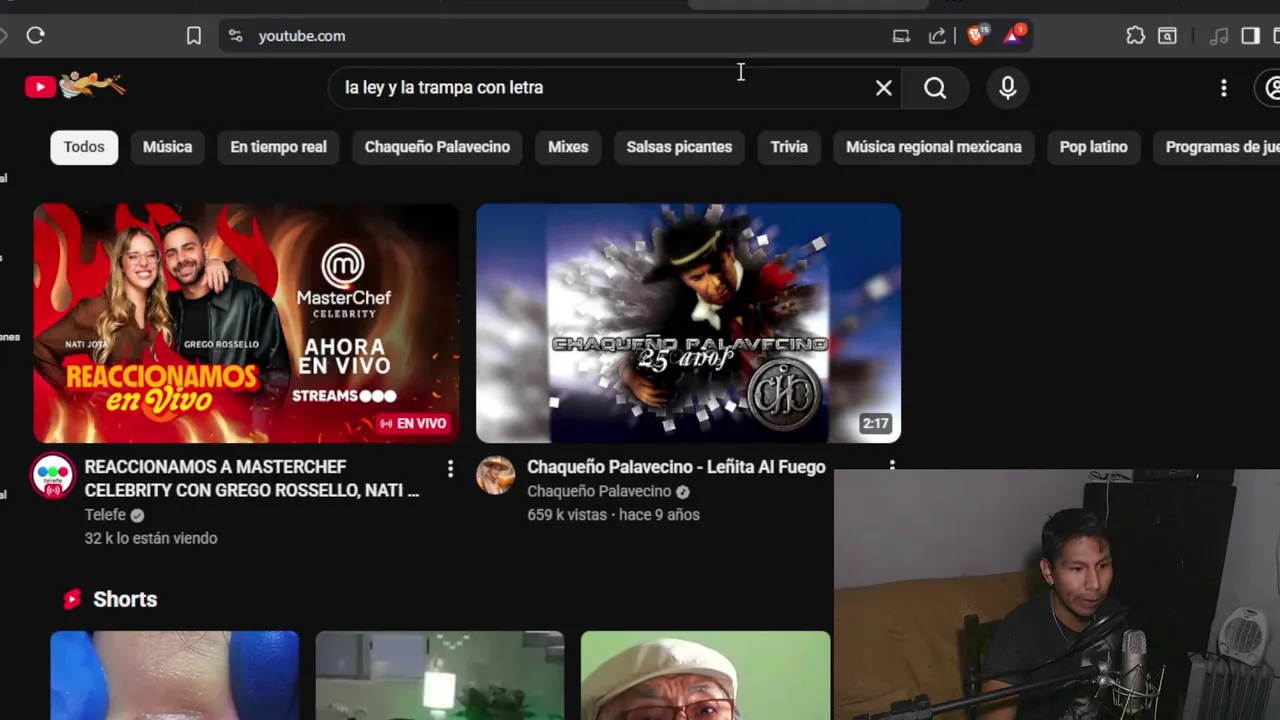The height and width of the screenshot is (720, 1280).
Task: Select the Salsas picantes chip
Action: [679, 147]
